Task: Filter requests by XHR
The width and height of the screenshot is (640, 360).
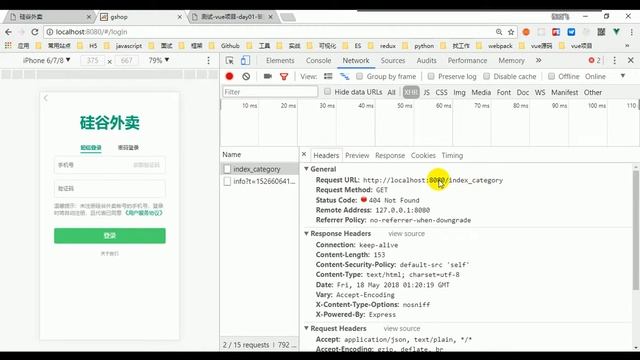Action: coord(411,92)
